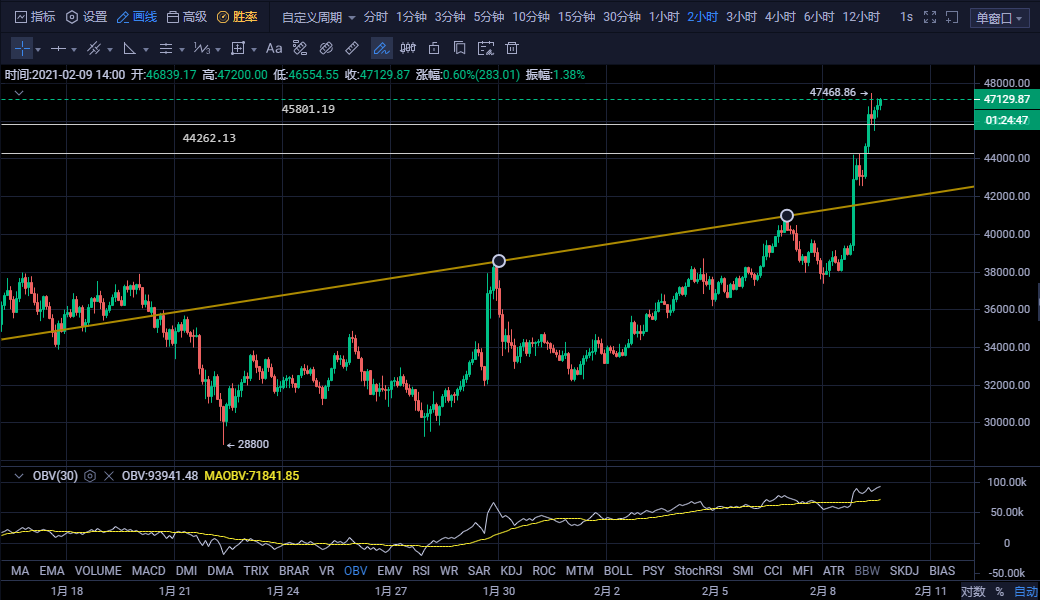
Task: Open OBV(30) indicator settings gear
Action: coord(90,476)
